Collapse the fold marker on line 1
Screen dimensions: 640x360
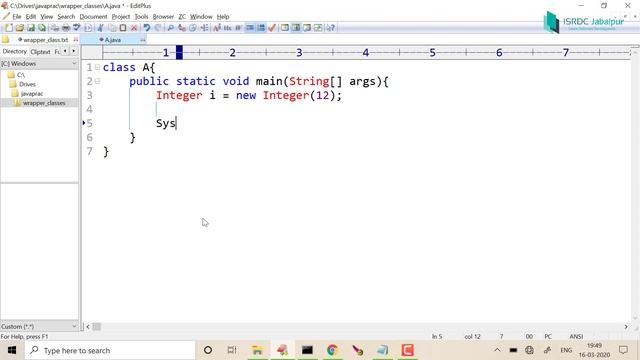98,67
